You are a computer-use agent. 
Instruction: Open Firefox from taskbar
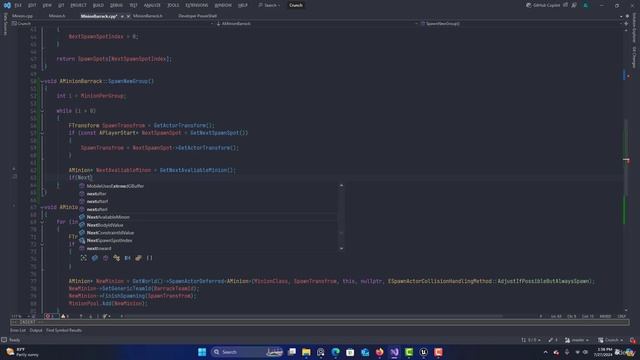(380, 352)
